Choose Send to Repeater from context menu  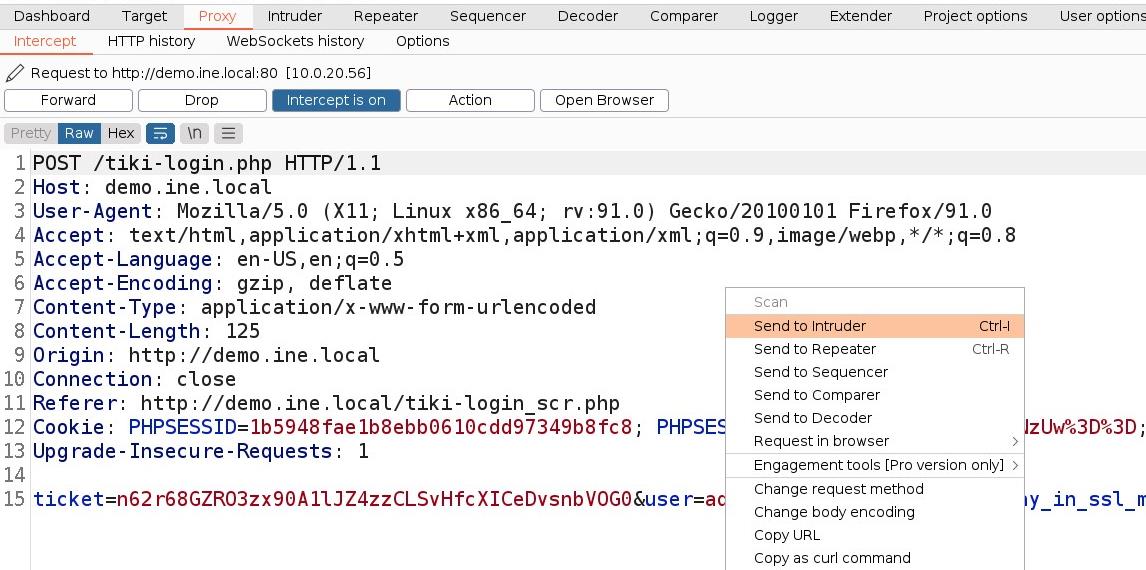pyautogui.click(x=814, y=349)
